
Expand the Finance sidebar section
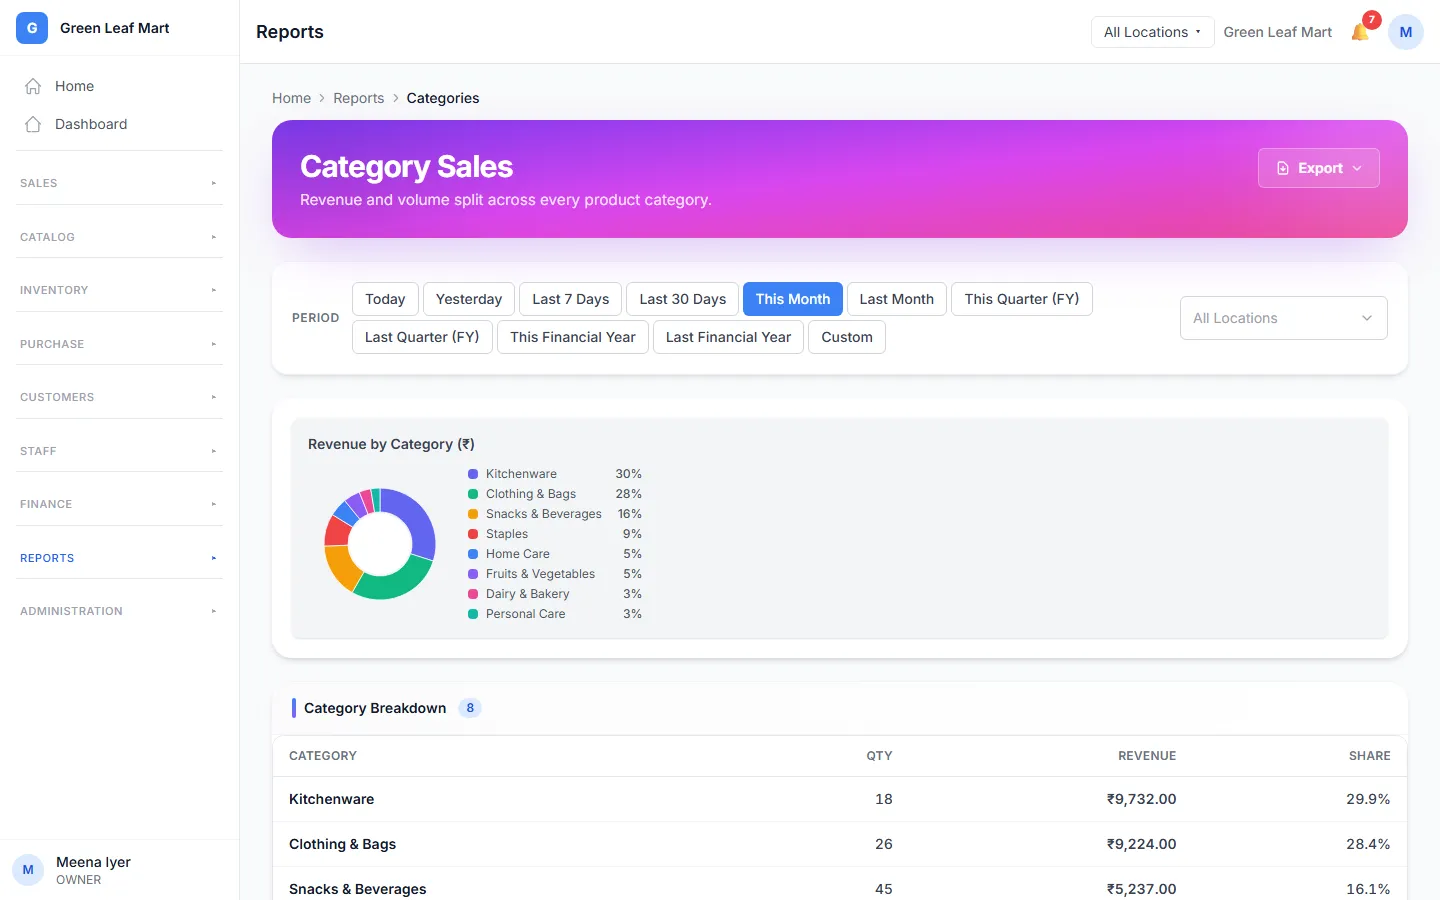click(119, 504)
